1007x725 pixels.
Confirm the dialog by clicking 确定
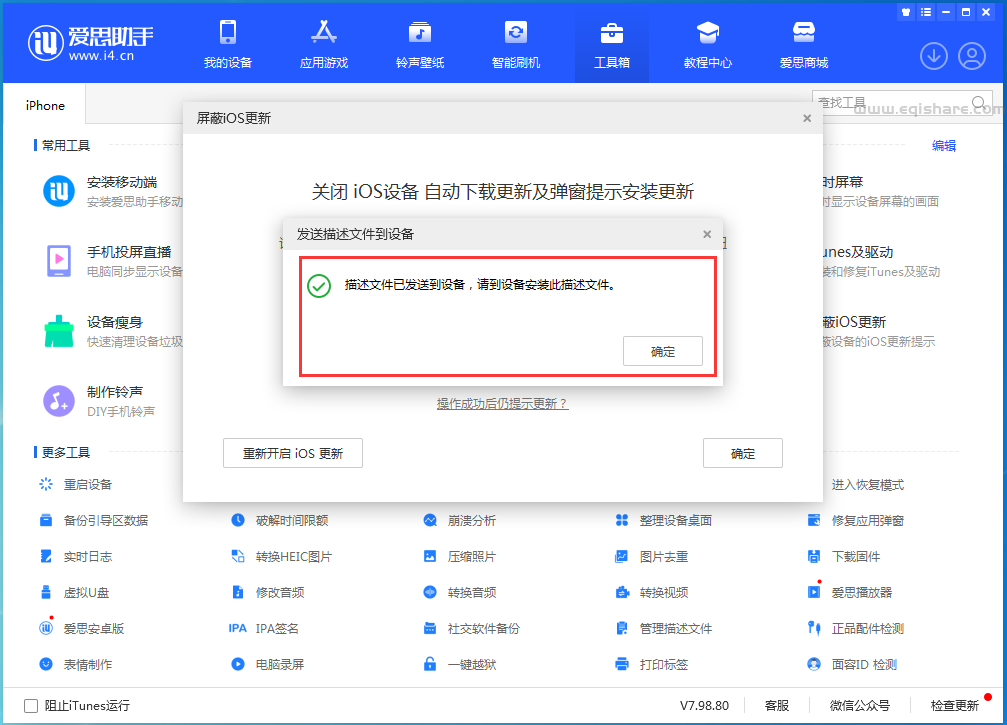click(x=662, y=351)
